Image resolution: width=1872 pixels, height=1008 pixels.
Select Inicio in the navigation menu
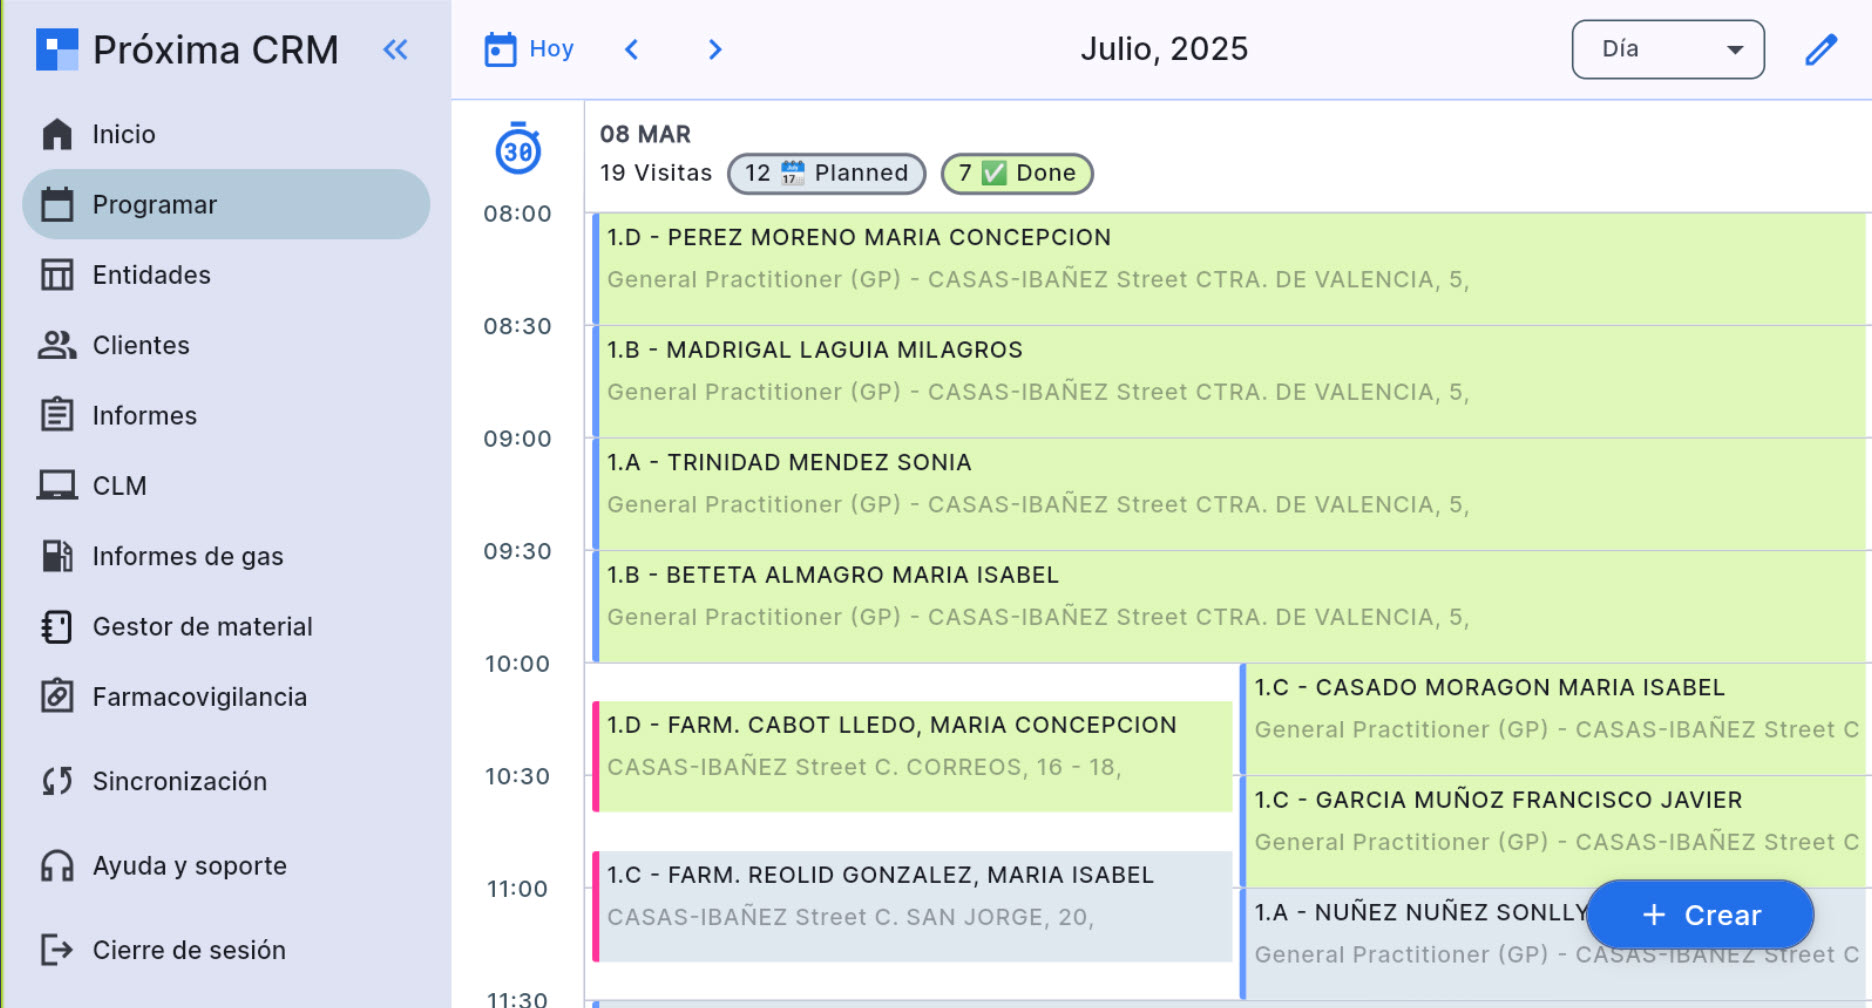click(123, 134)
